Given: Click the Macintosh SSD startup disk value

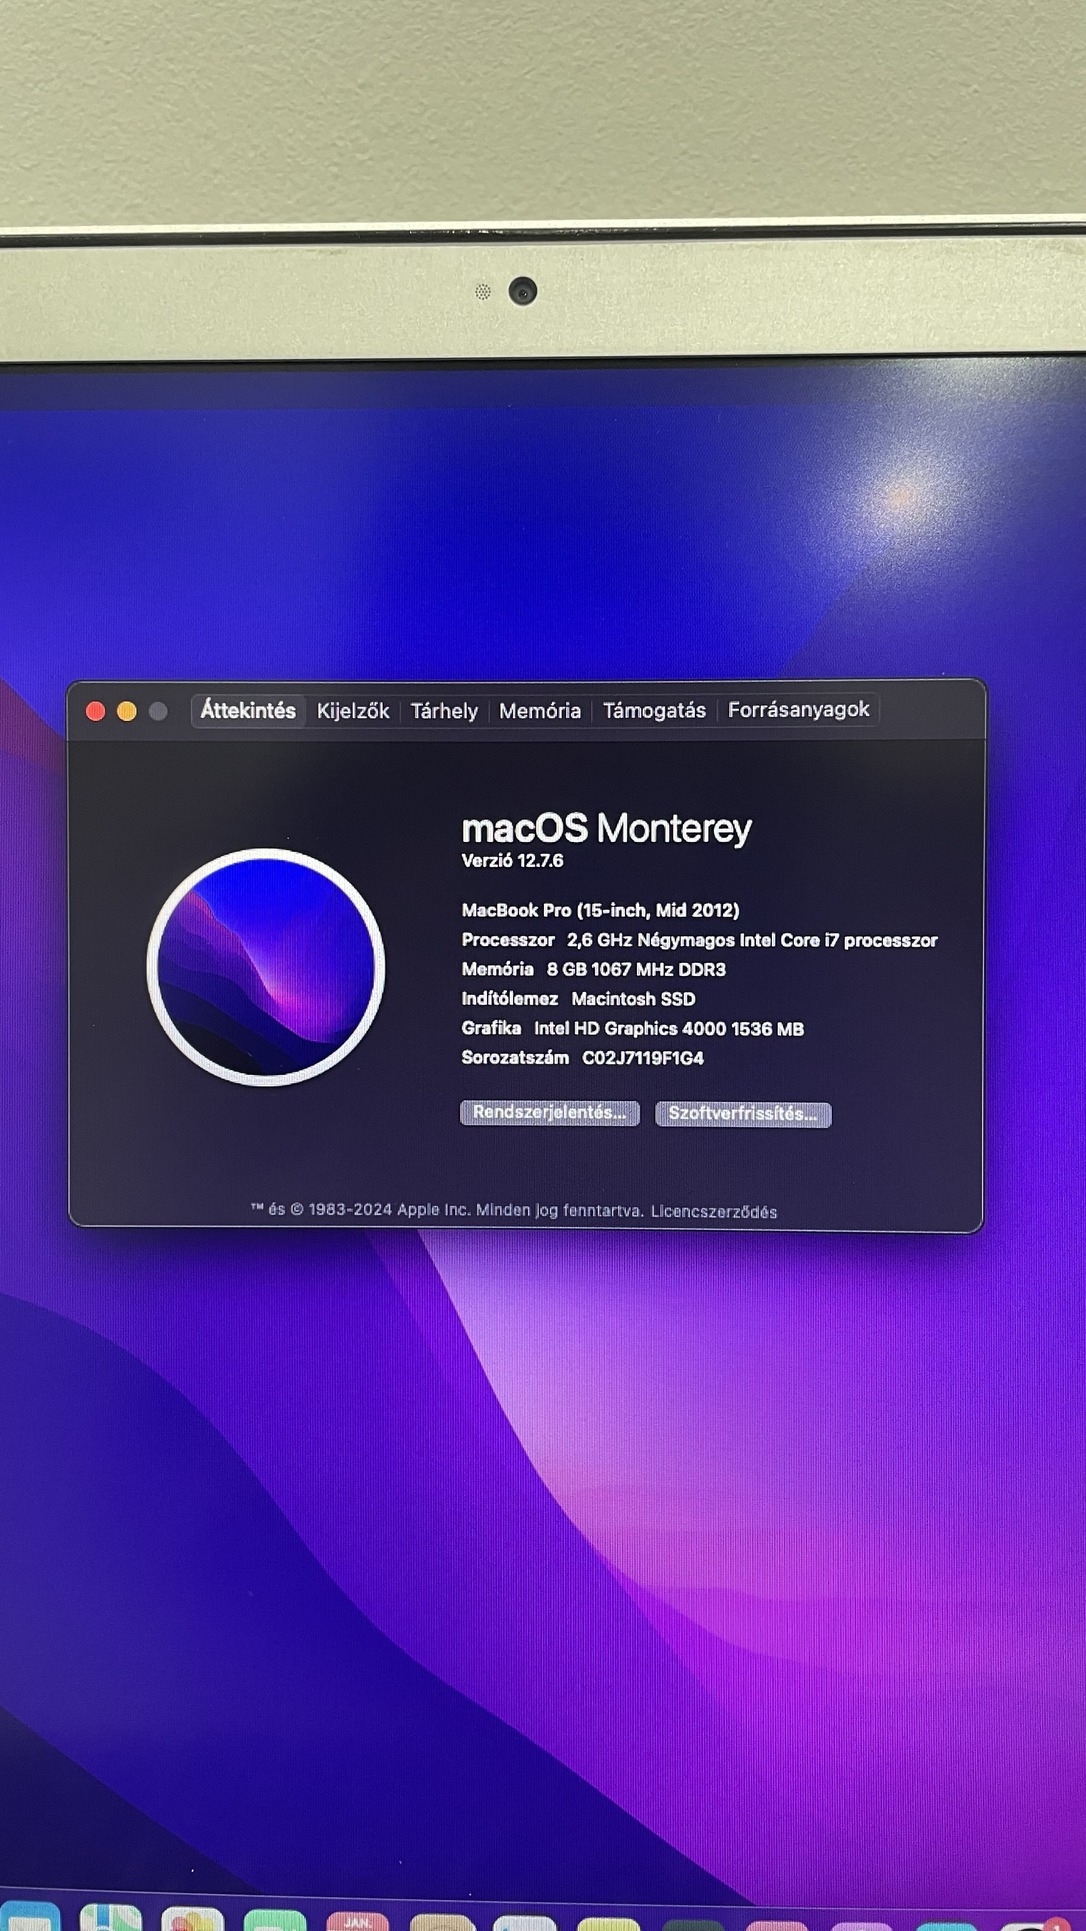Looking at the screenshot, I should coord(633,999).
